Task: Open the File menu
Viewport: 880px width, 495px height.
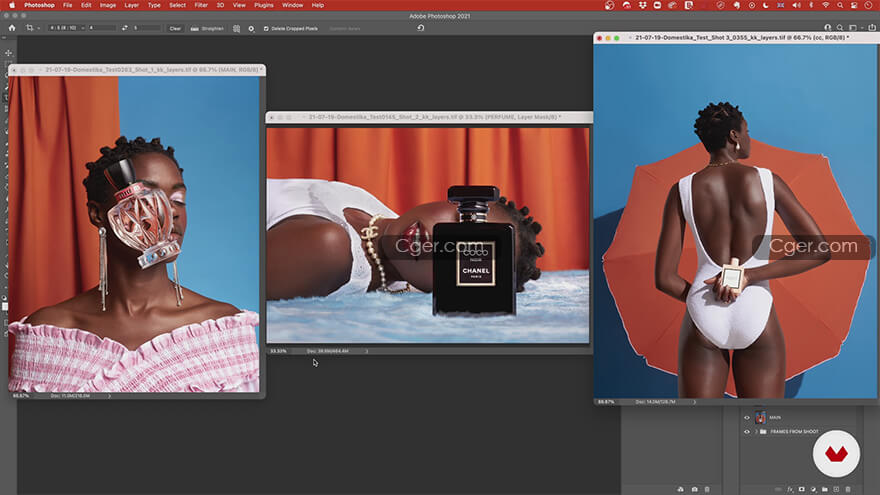Action: pos(67,5)
